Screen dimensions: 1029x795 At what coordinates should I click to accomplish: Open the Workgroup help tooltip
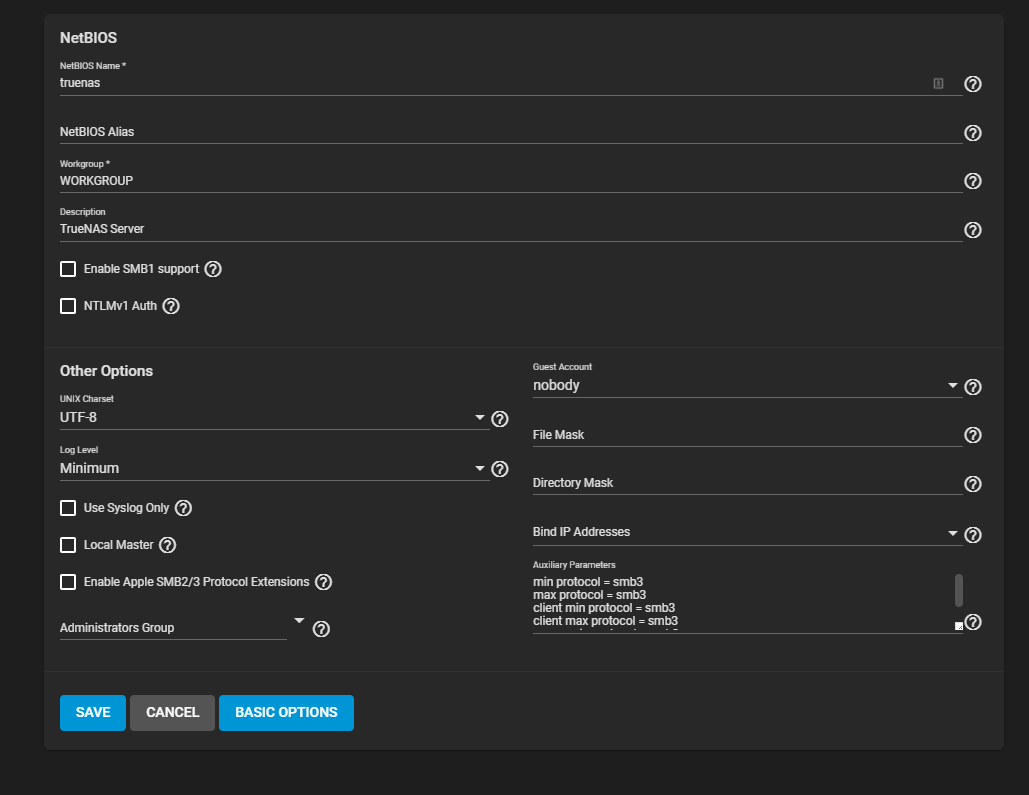pyautogui.click(x=973, y=181)
